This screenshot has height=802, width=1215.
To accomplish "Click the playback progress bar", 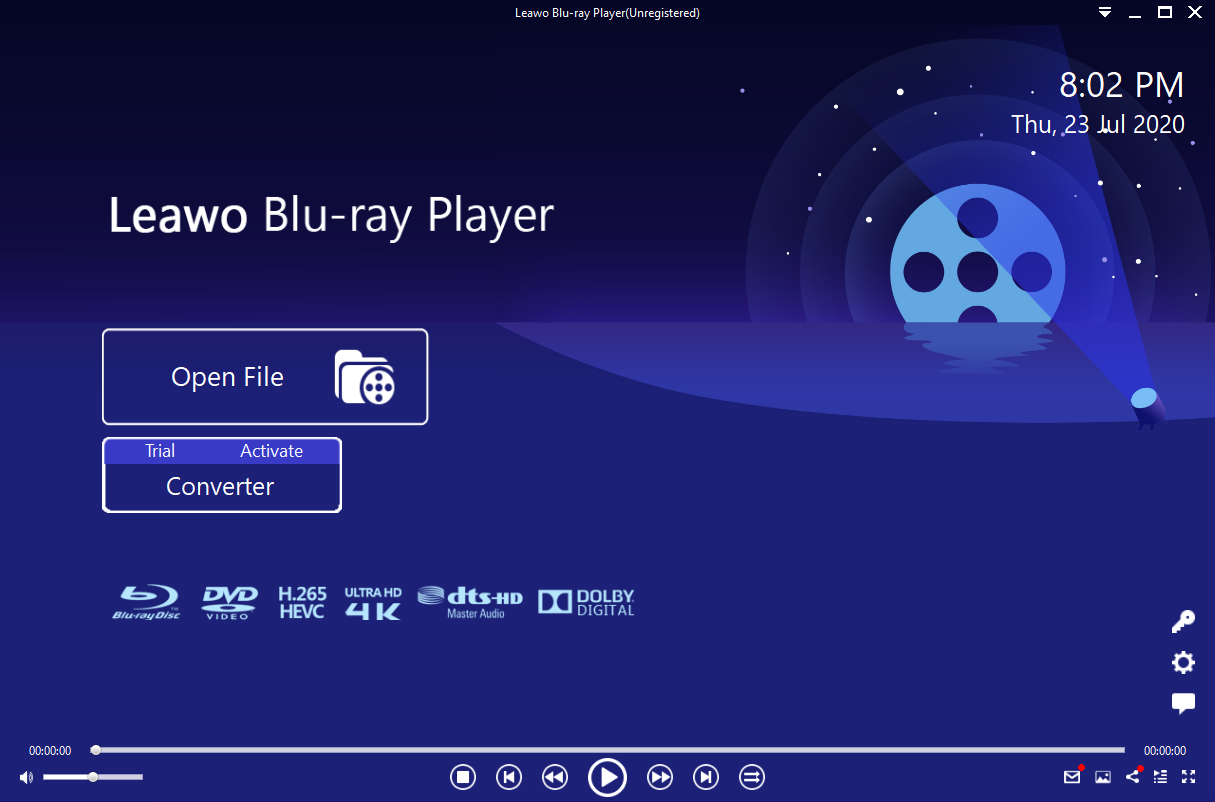I will [x=609, y=750].
